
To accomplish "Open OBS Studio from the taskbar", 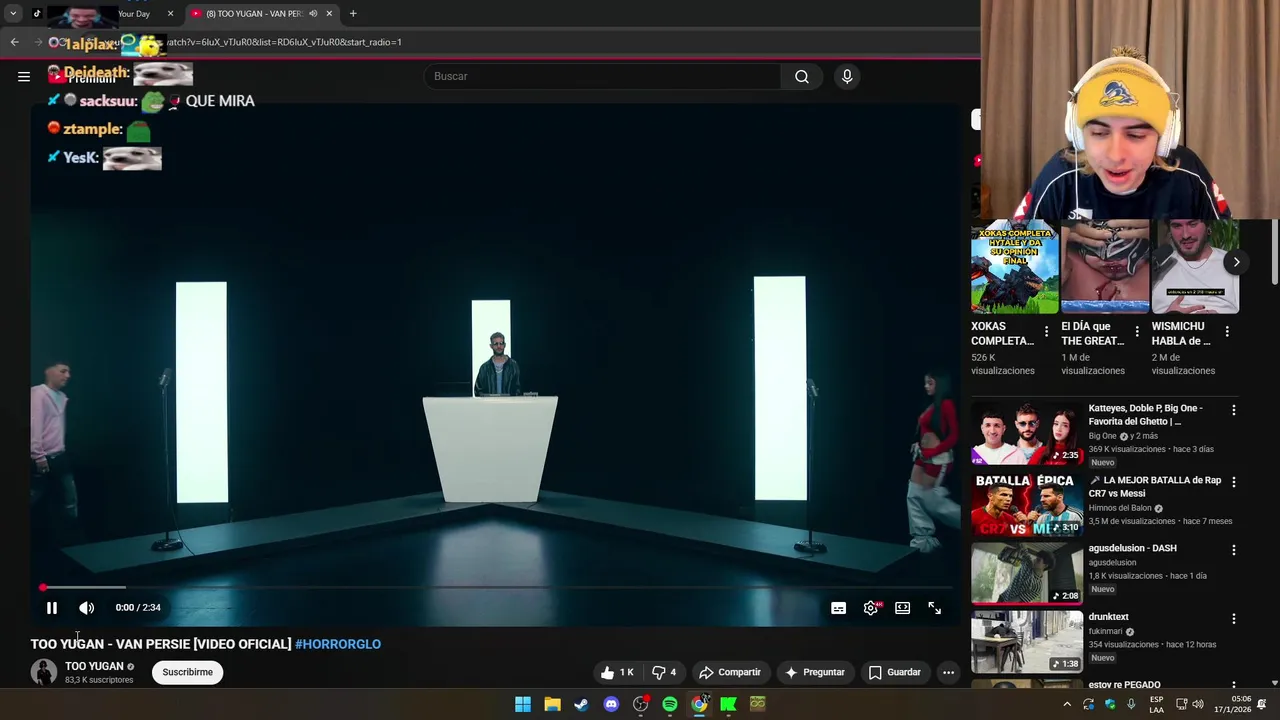I will (x=641, y=704).
